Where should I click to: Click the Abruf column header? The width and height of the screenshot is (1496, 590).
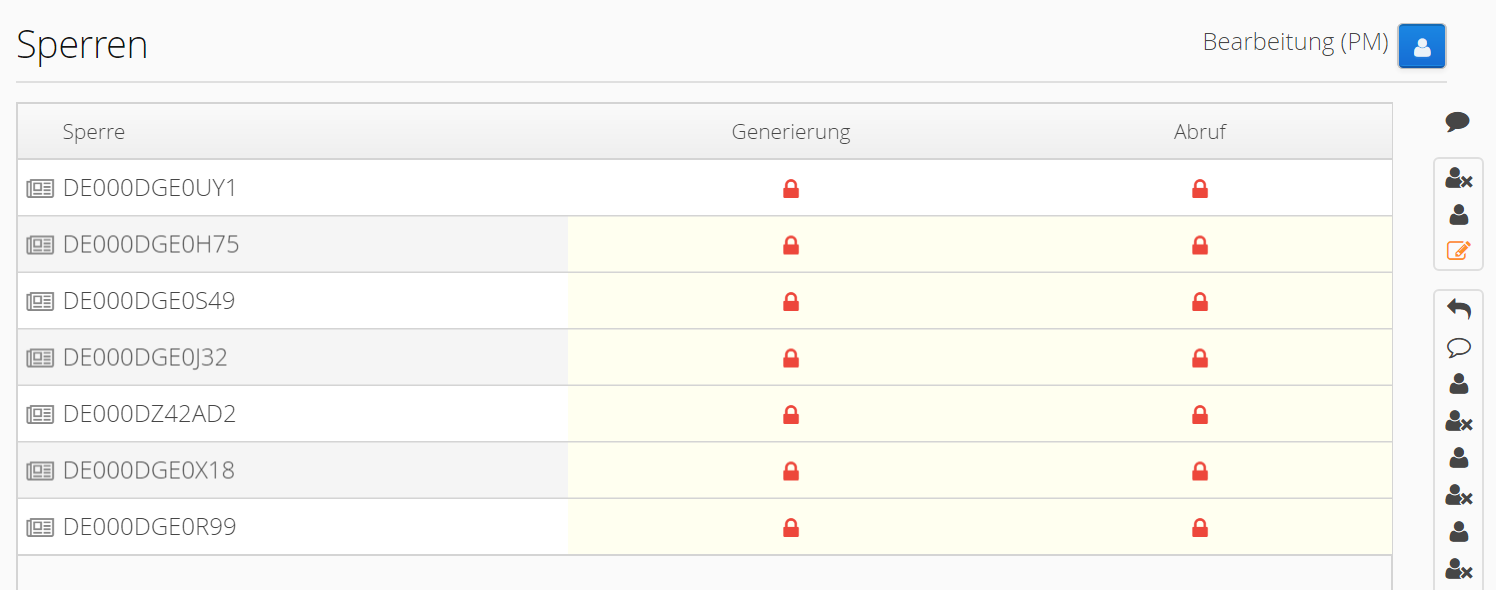point(1200,132)
